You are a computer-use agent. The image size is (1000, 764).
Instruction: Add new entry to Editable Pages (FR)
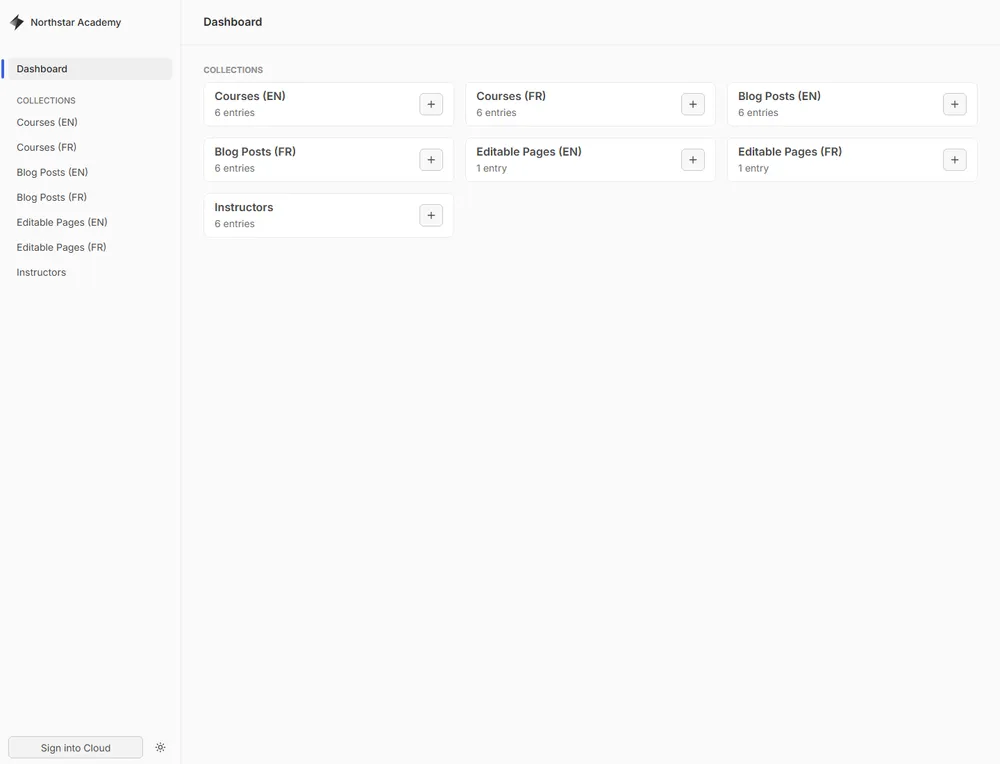[955, 160]
